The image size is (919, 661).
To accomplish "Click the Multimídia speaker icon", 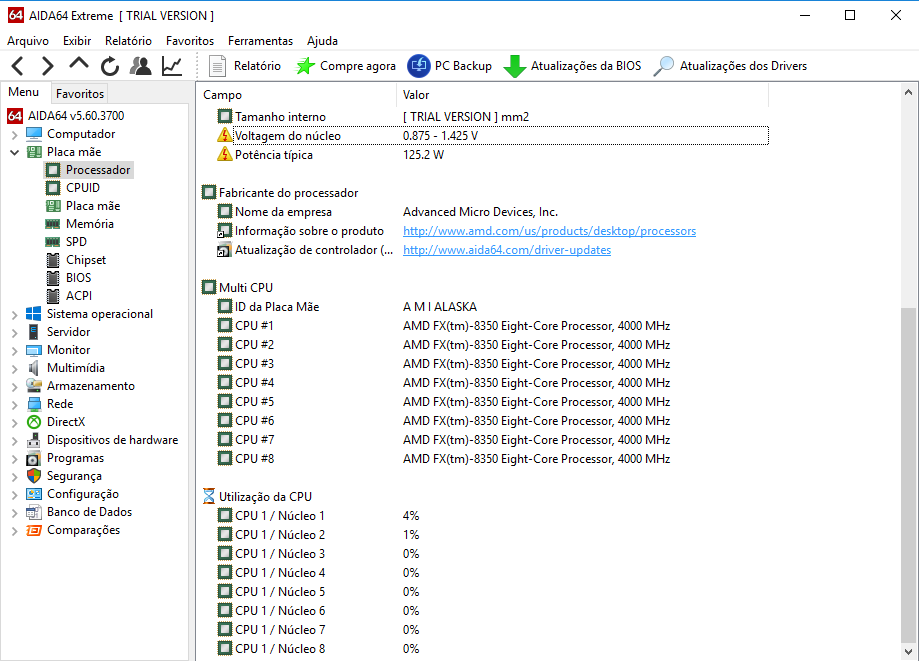I will click(34, 368).
